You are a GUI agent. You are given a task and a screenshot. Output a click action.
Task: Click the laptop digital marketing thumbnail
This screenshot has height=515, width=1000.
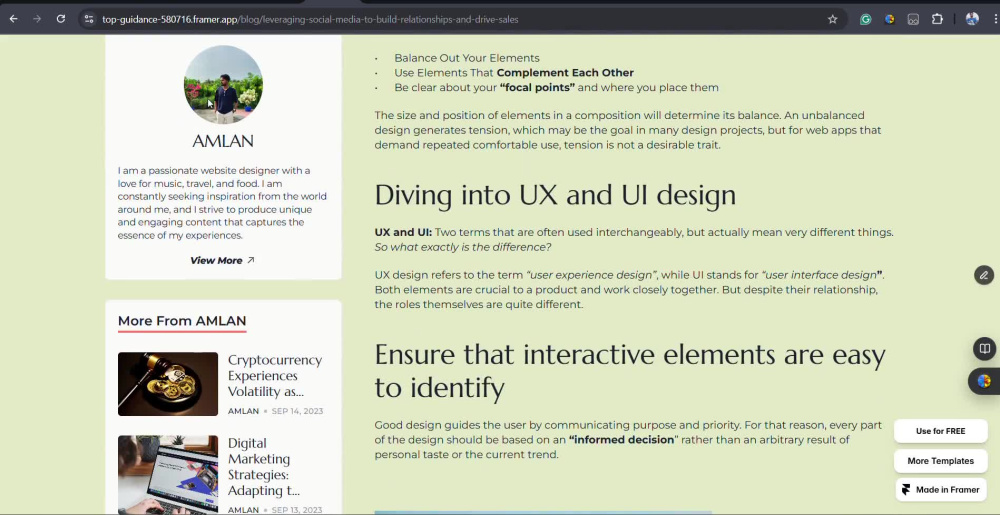[x=168, y=474]
